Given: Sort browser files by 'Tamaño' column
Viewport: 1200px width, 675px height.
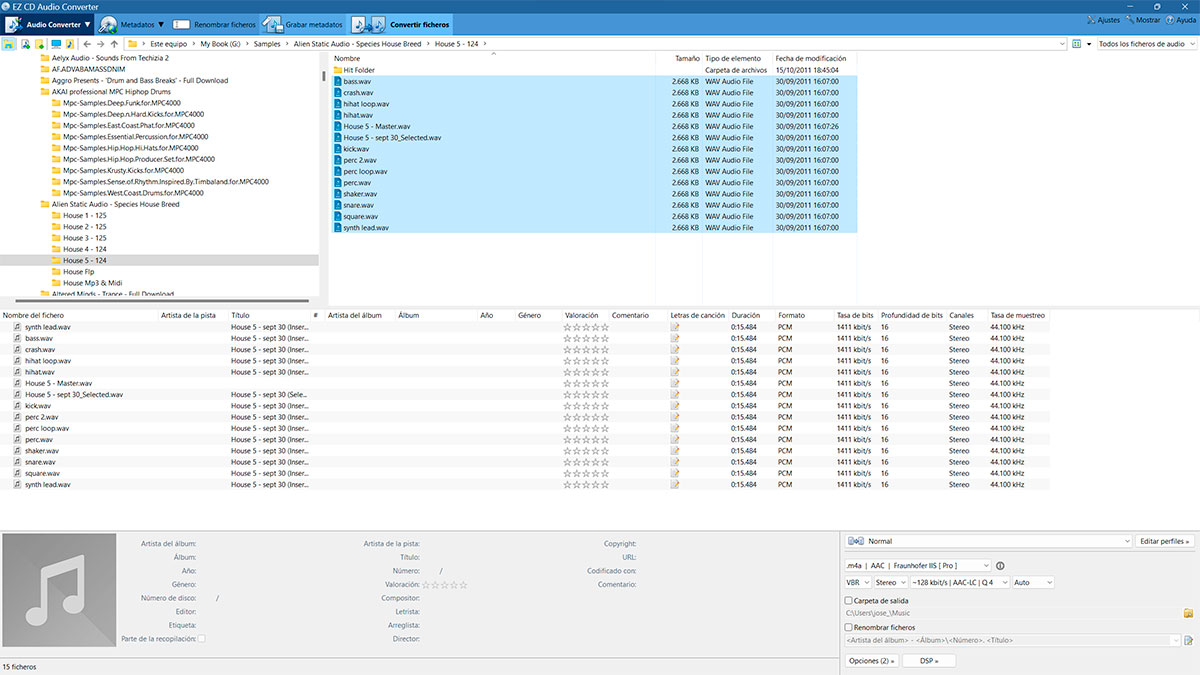Looking at the screenshot, I should (686, 58).
